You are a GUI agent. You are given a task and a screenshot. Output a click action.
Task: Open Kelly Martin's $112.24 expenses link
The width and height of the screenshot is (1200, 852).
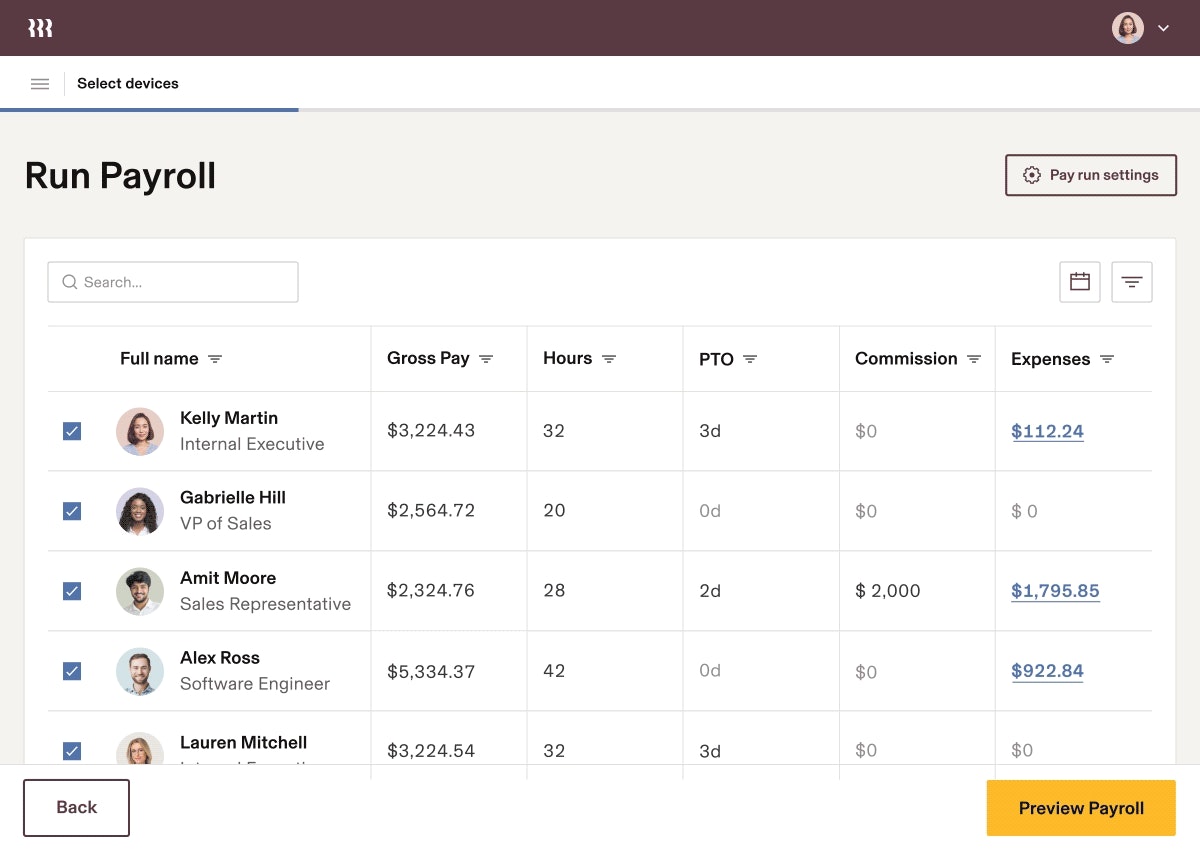1047,431
